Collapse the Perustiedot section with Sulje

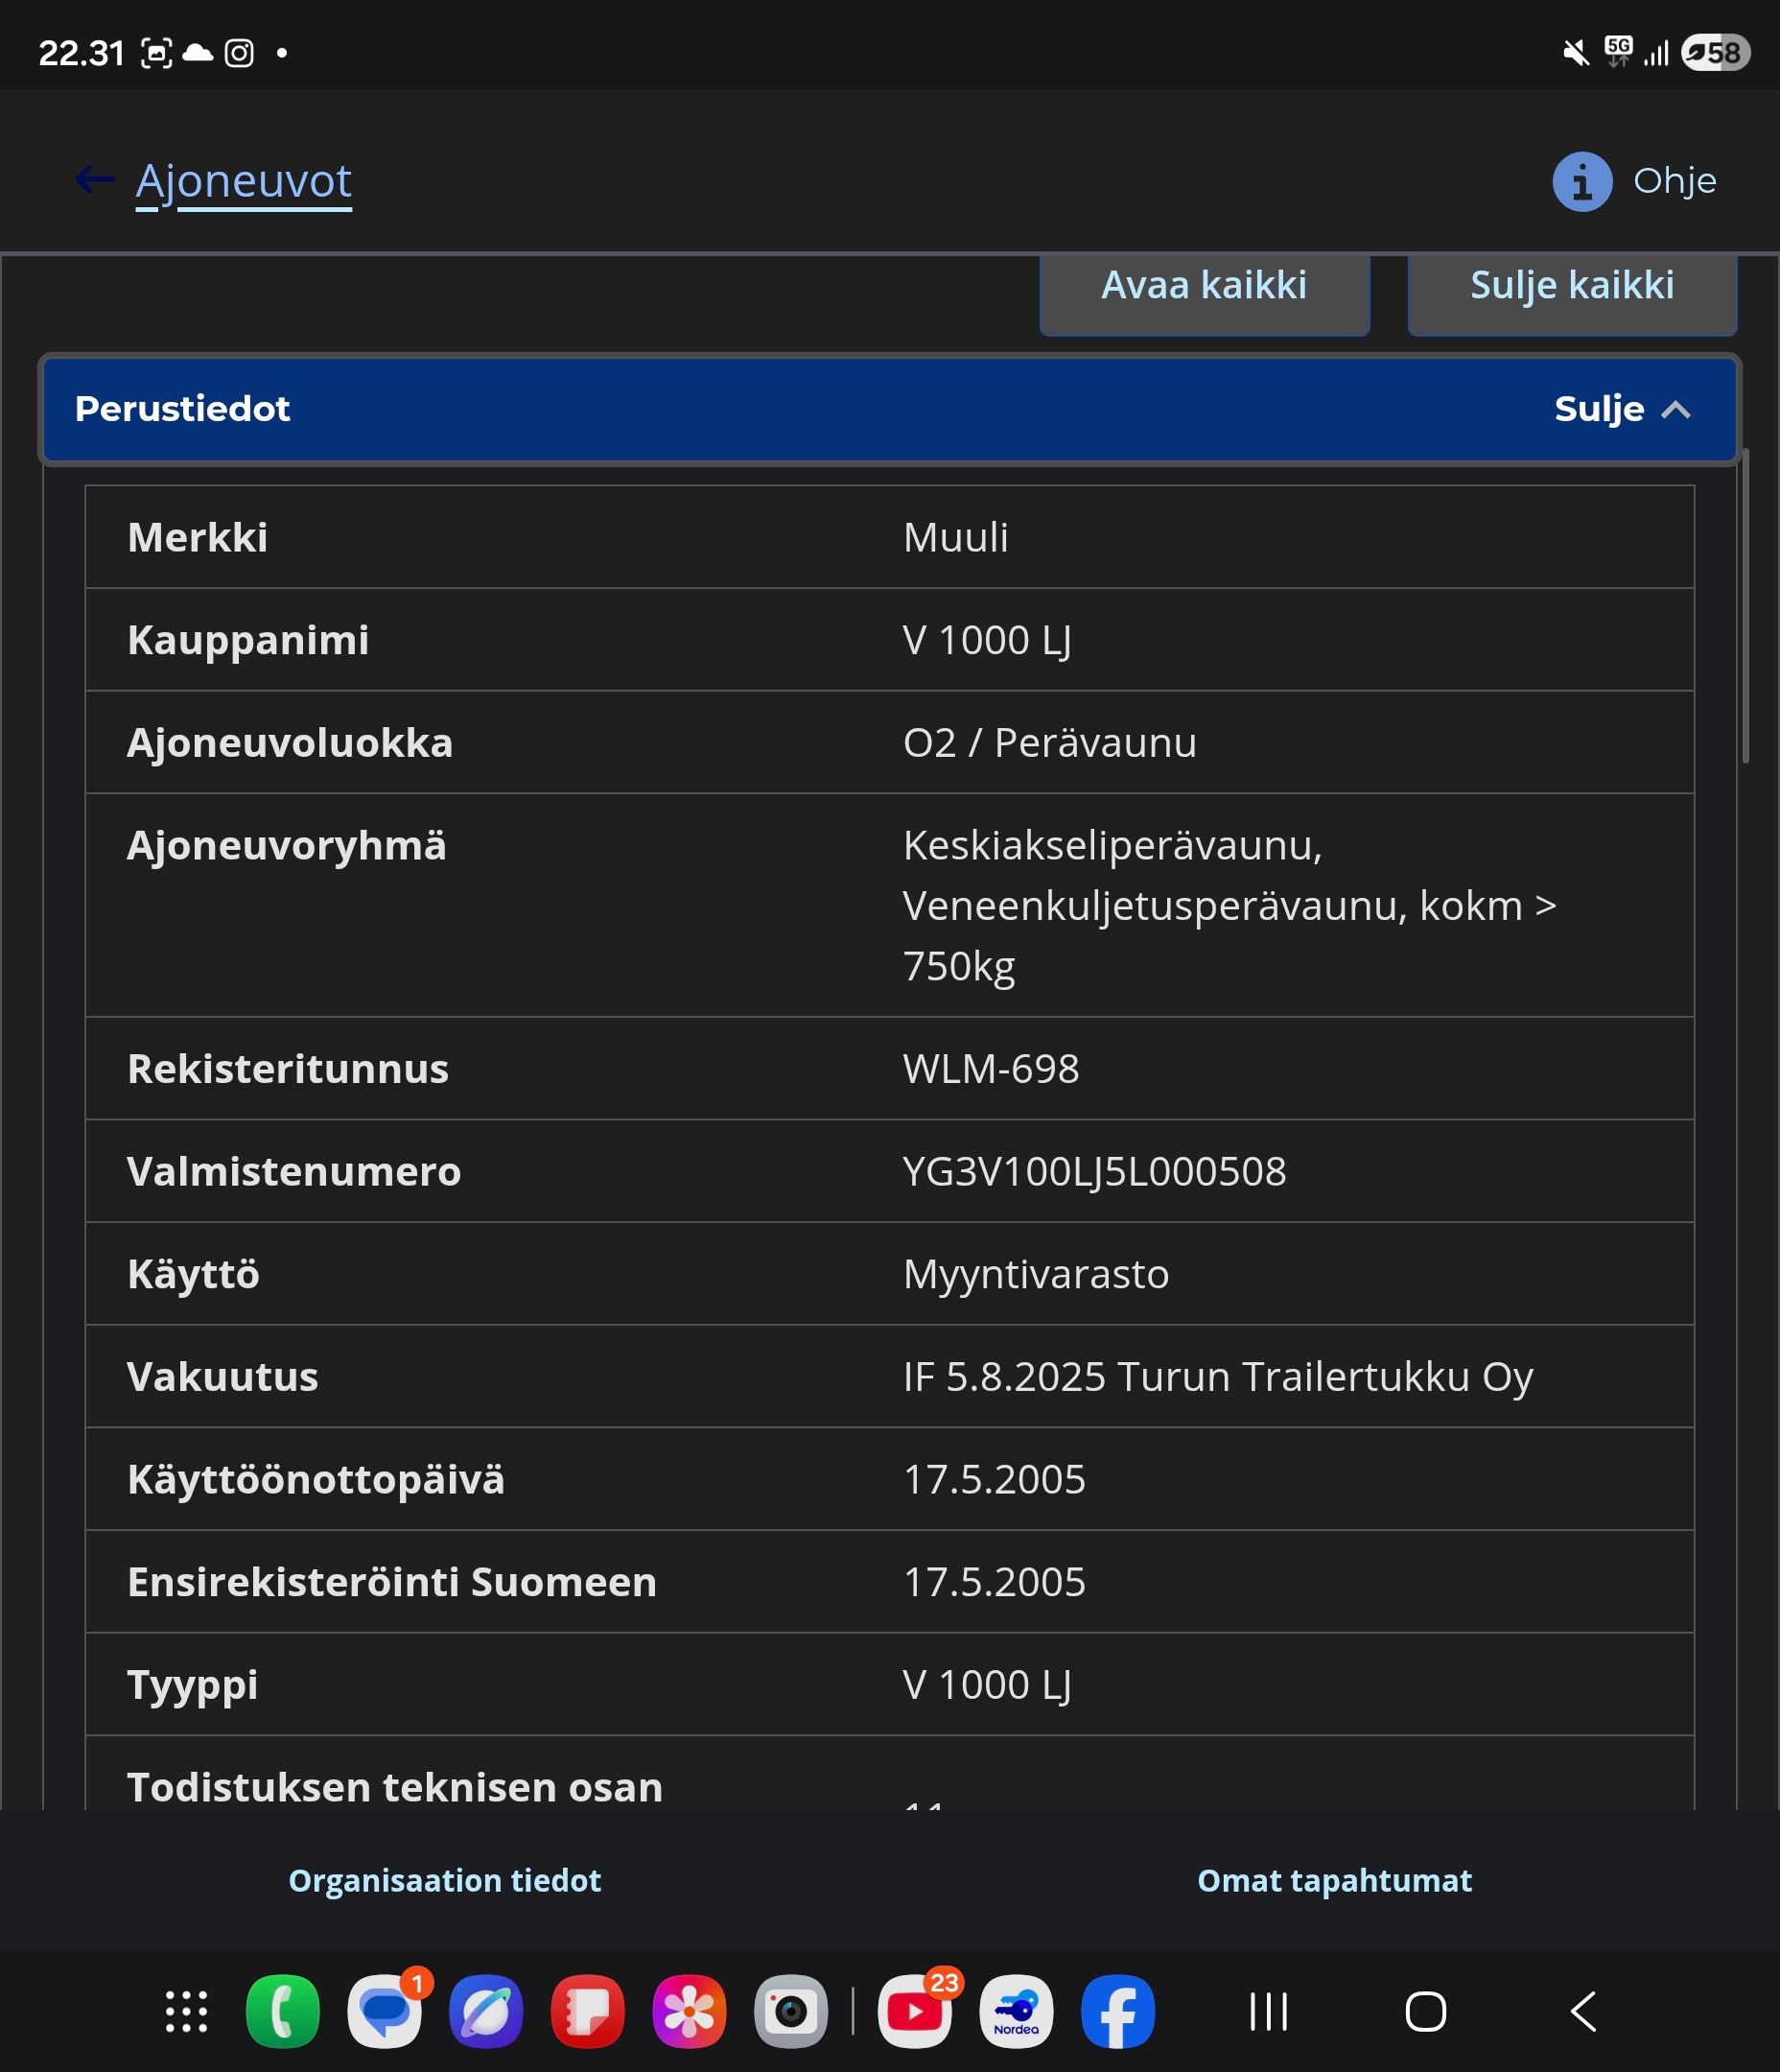pyautogui.click(x=1599, y=409)
